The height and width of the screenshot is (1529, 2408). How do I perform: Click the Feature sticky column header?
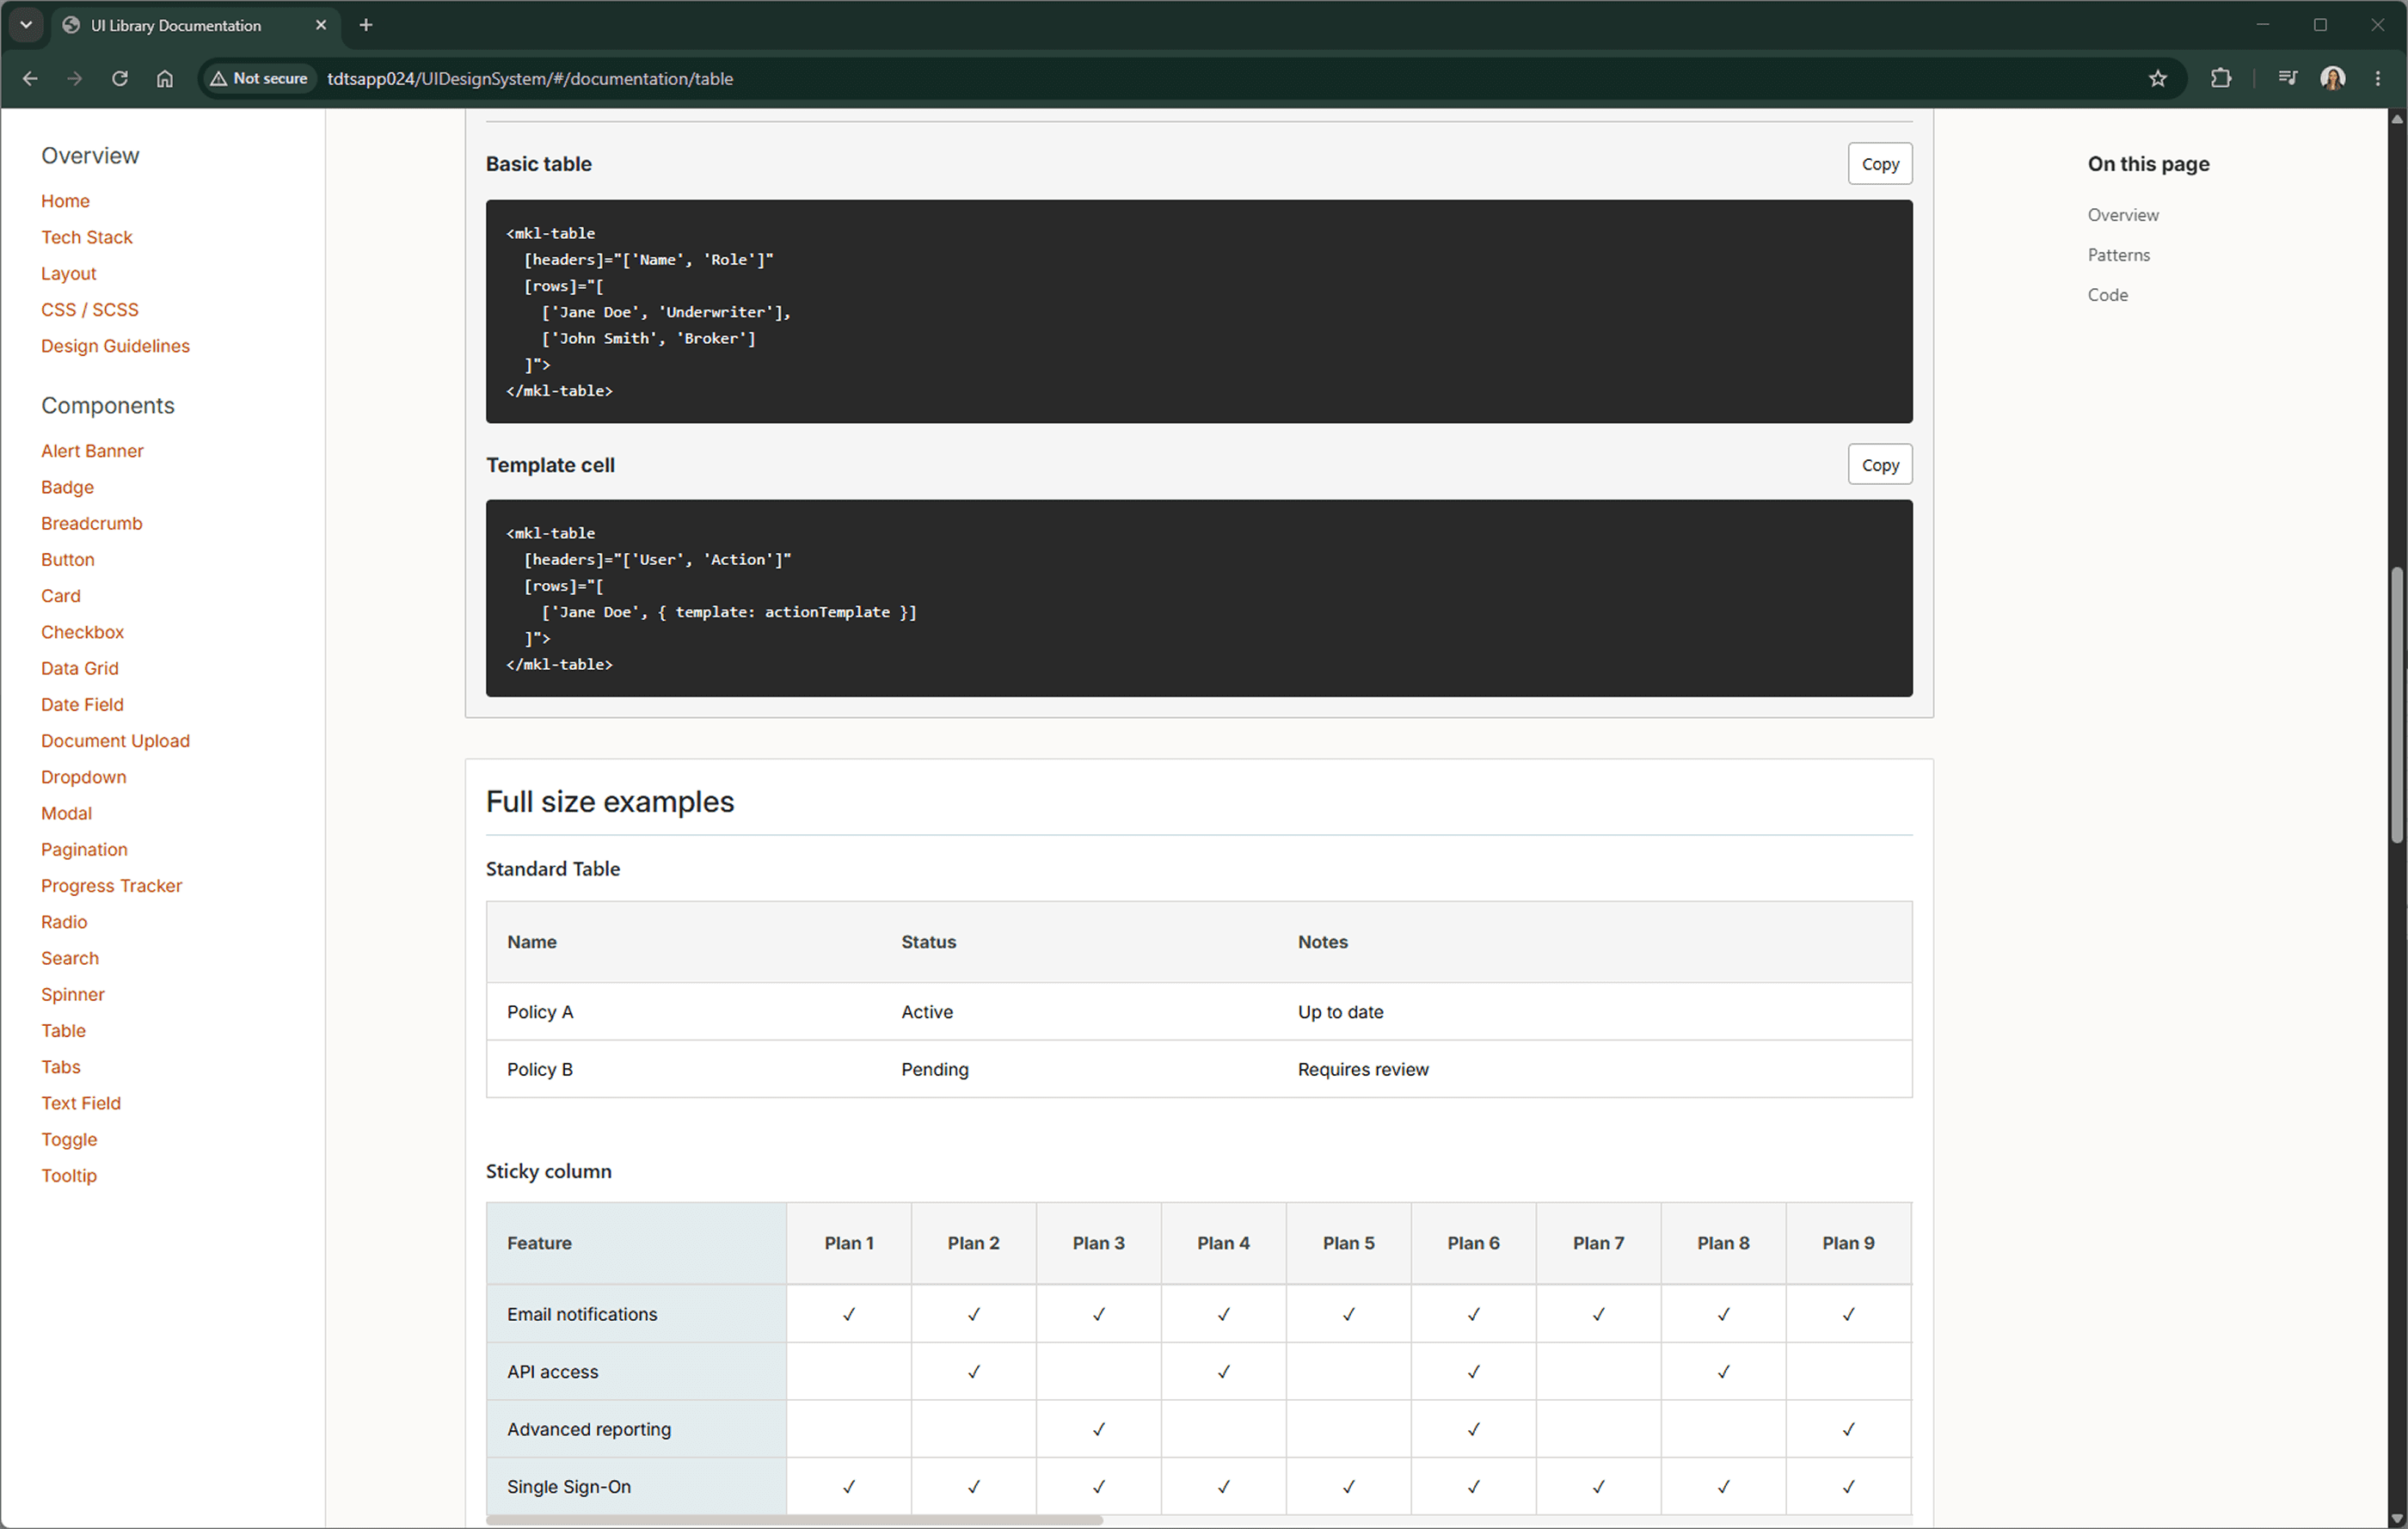pos(636,1243)
